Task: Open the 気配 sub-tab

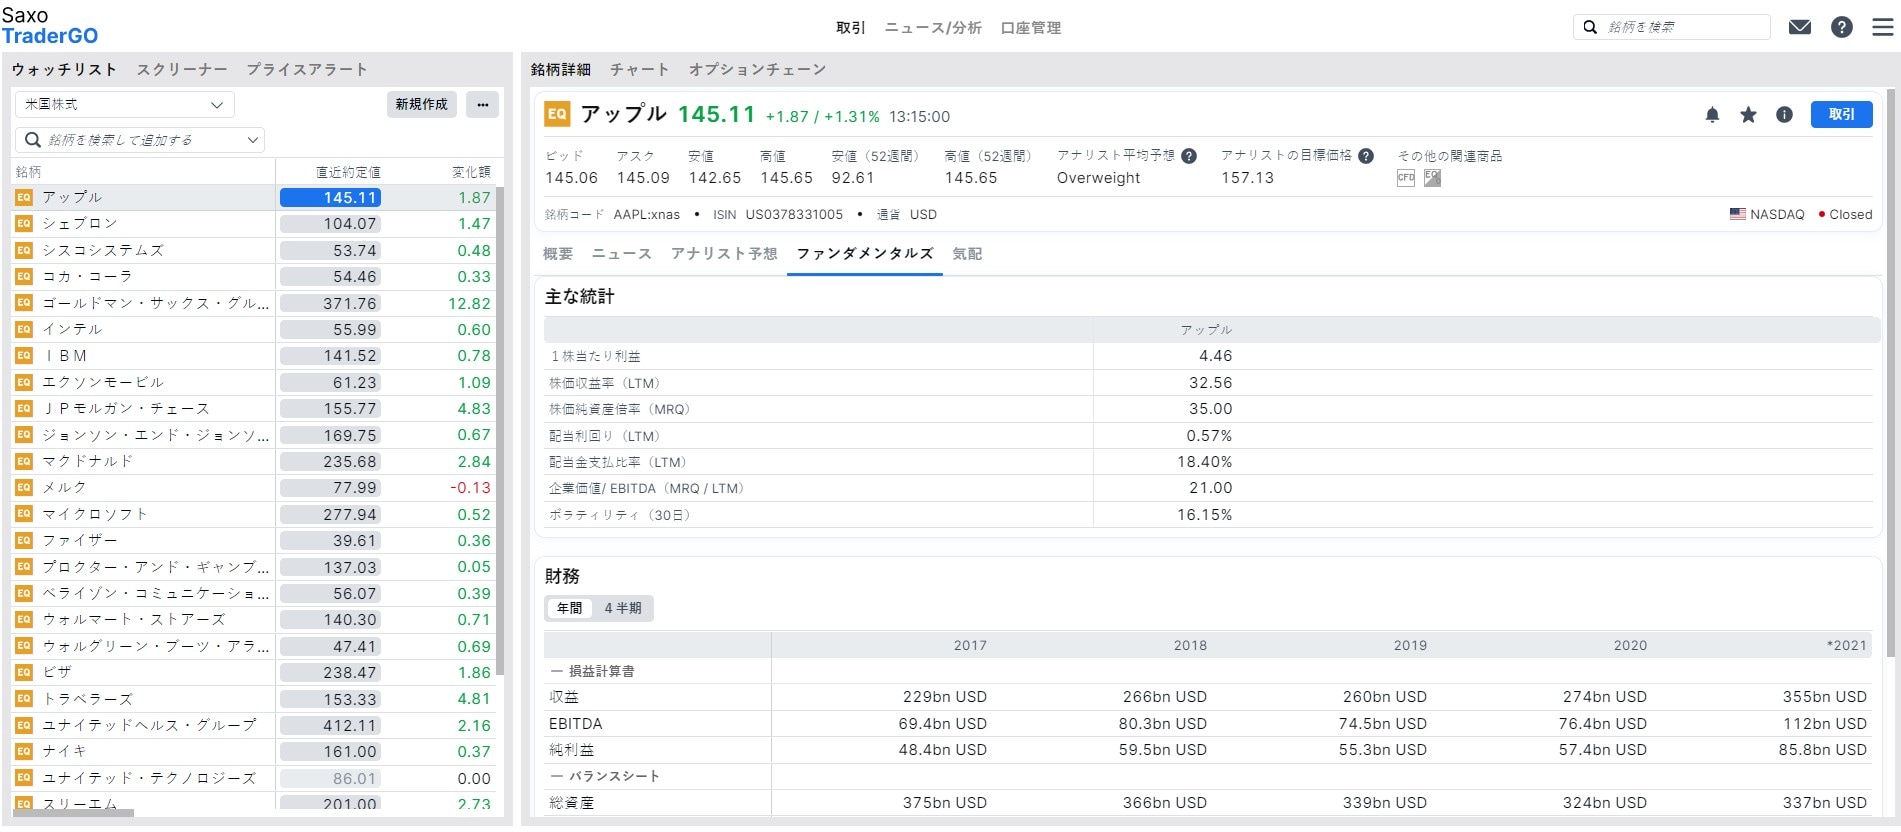Action: pos(967,254)
